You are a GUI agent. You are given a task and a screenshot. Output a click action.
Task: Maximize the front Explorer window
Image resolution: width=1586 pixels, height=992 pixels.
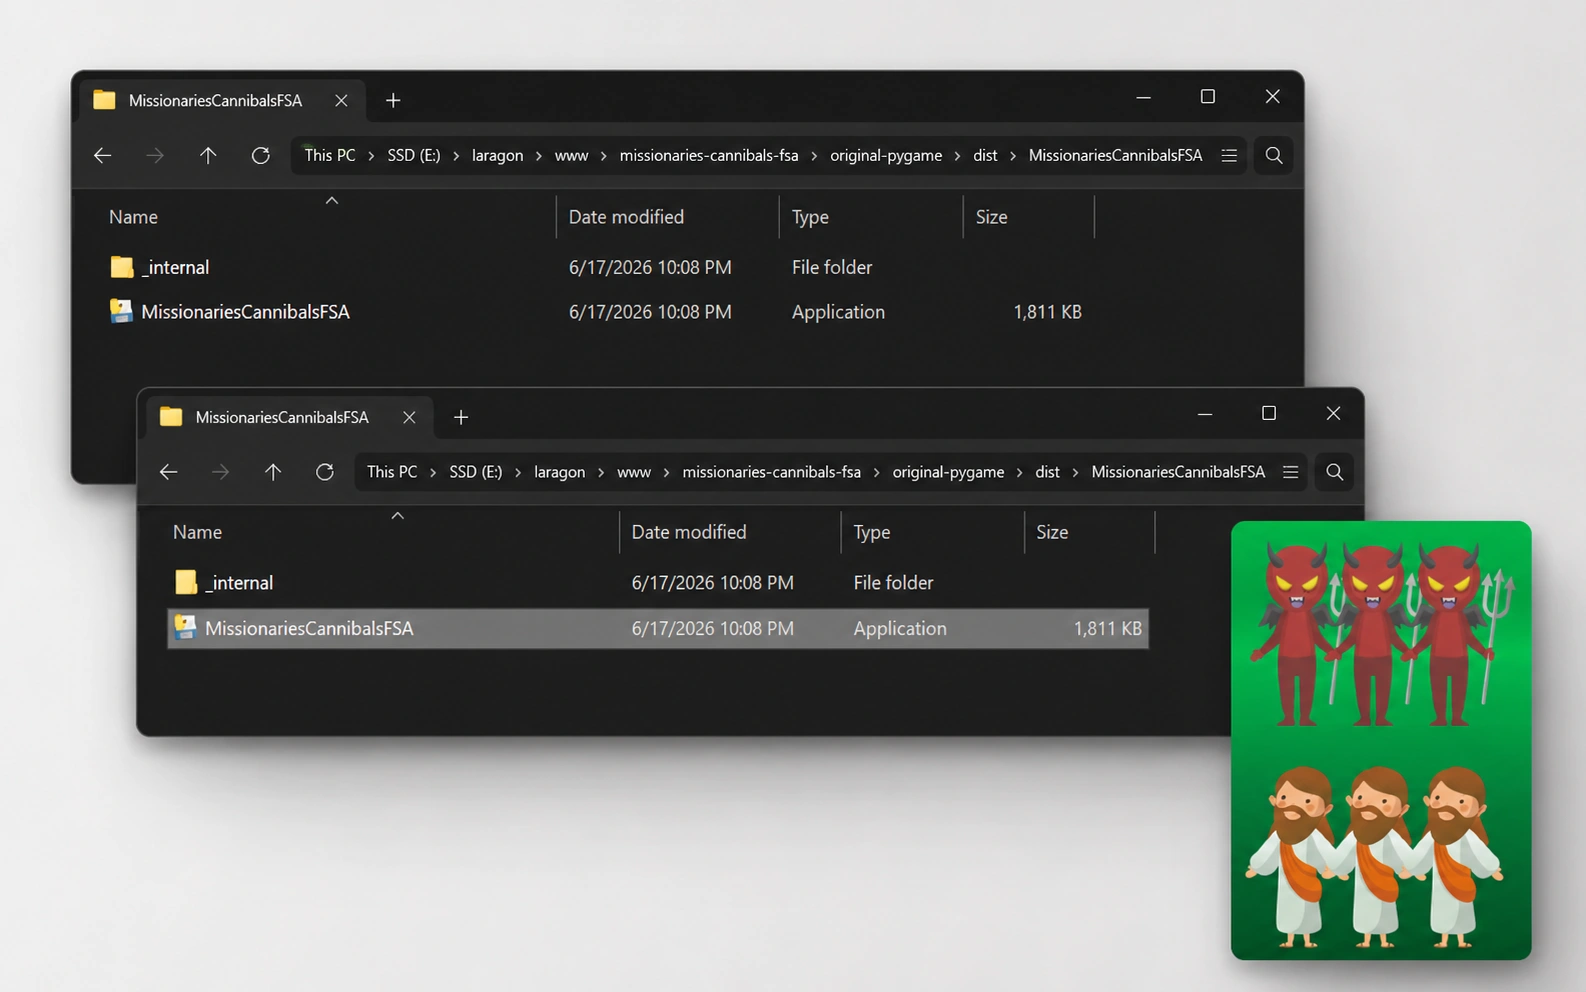[x=1269, y=413]
